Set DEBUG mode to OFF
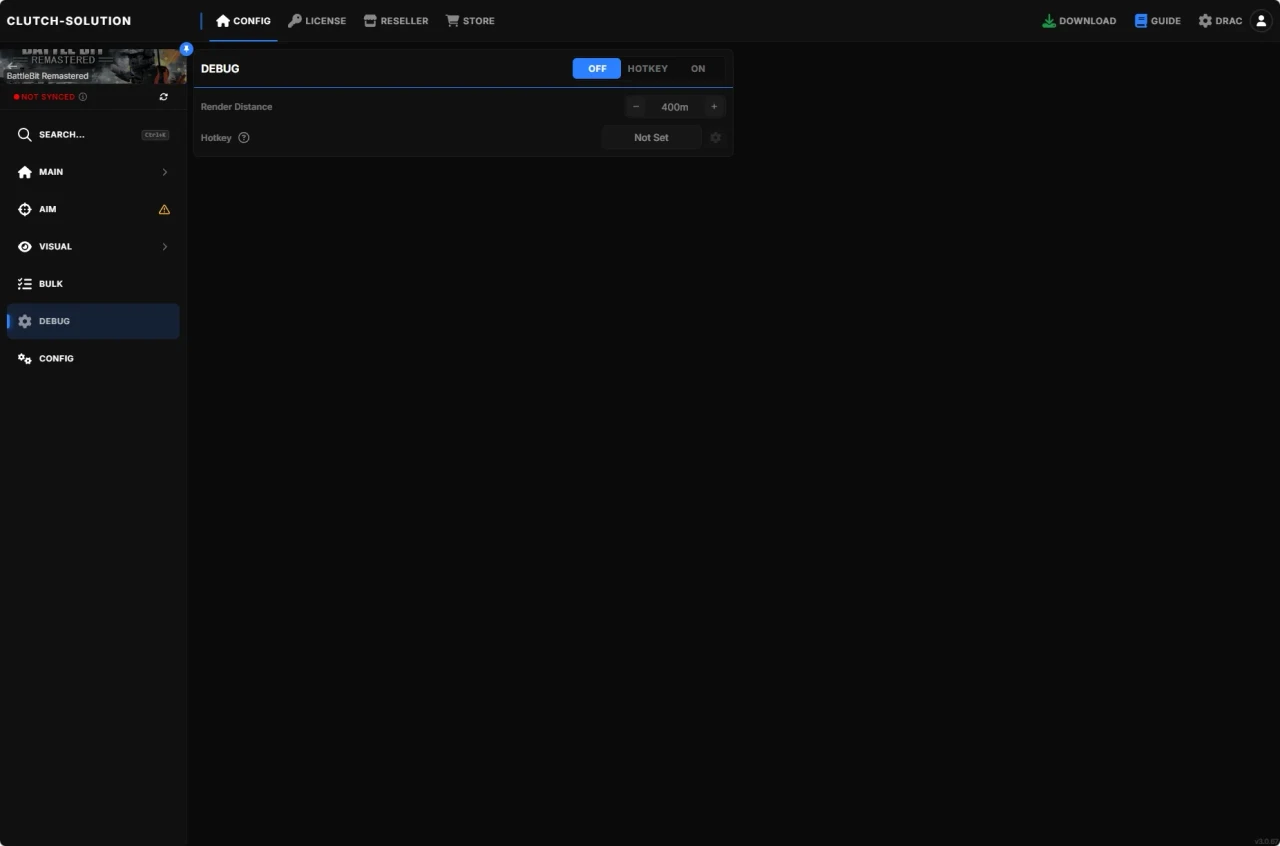This screenshot has height=846, width=1280. (597, 68)
